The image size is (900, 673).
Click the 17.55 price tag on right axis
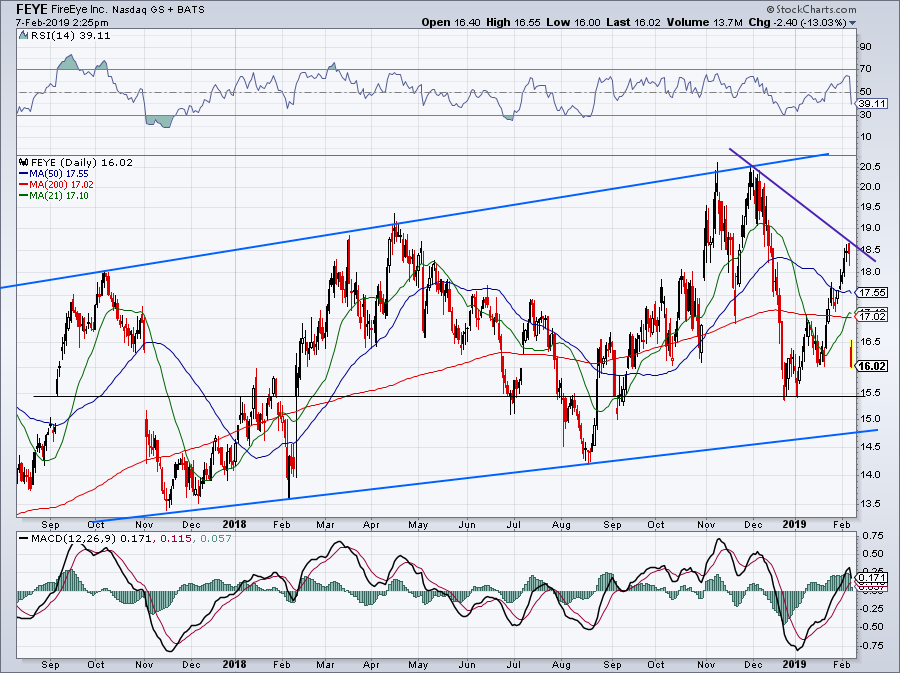[x=872, y=293]
